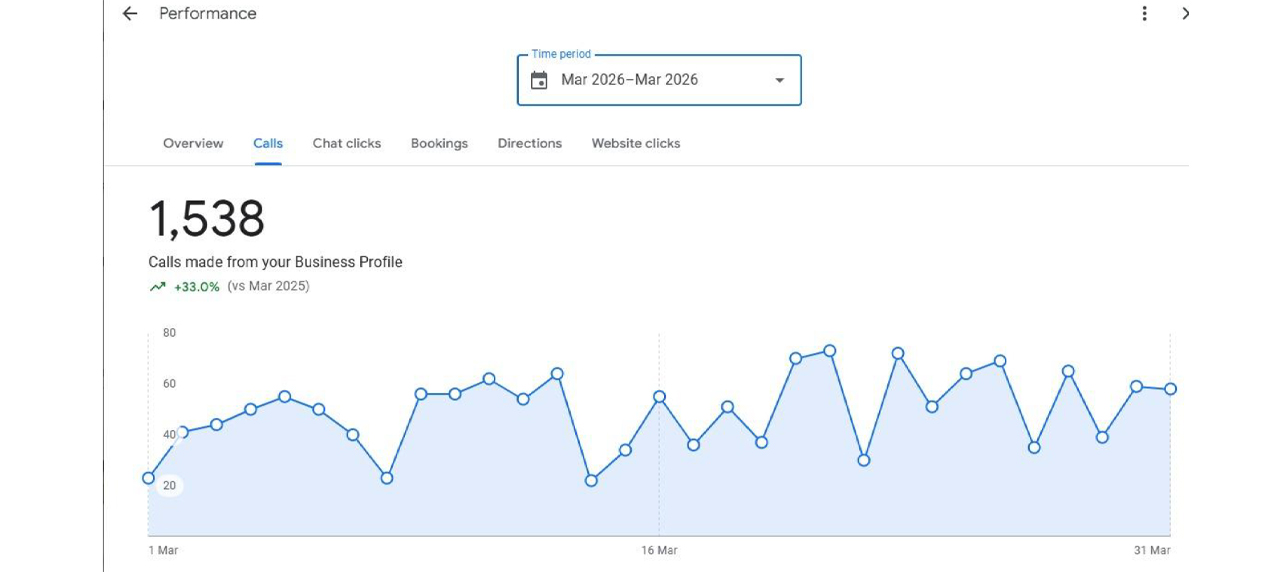Click the '(vs Mar 2025)' comparison text
This screenshot has width=1280, height=572.
point(268,286)
